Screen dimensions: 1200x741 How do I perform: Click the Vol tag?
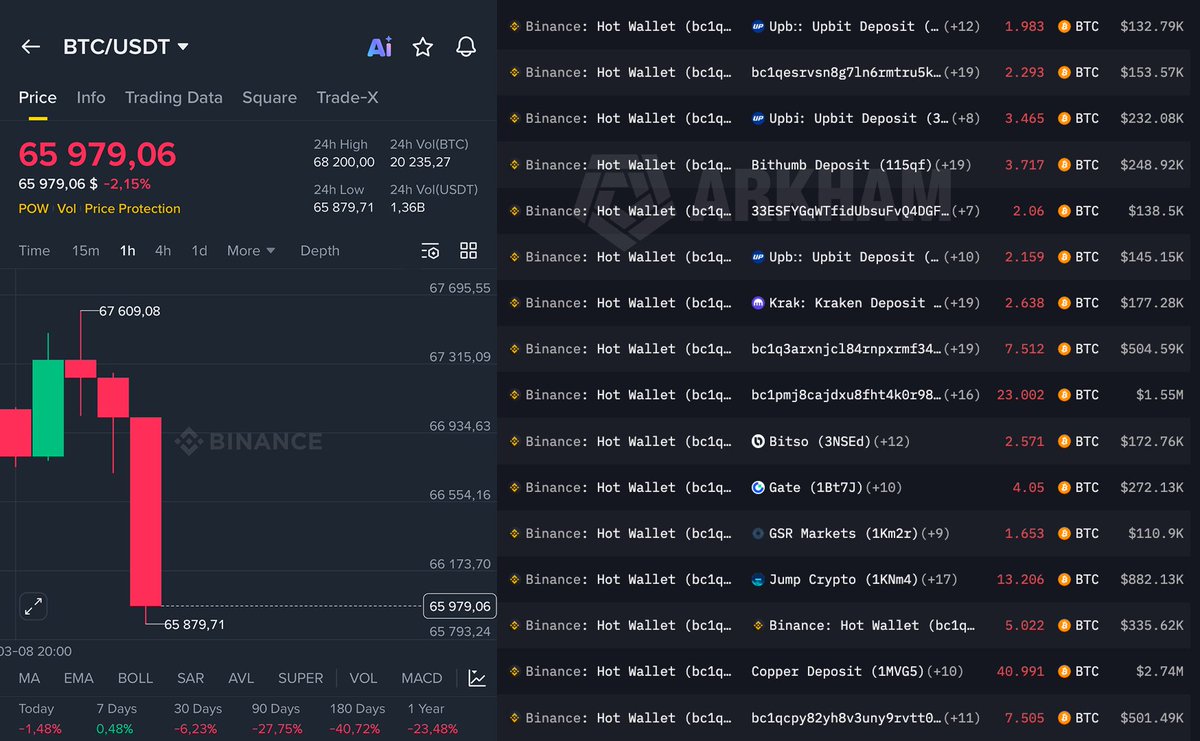tap(66, 209)
